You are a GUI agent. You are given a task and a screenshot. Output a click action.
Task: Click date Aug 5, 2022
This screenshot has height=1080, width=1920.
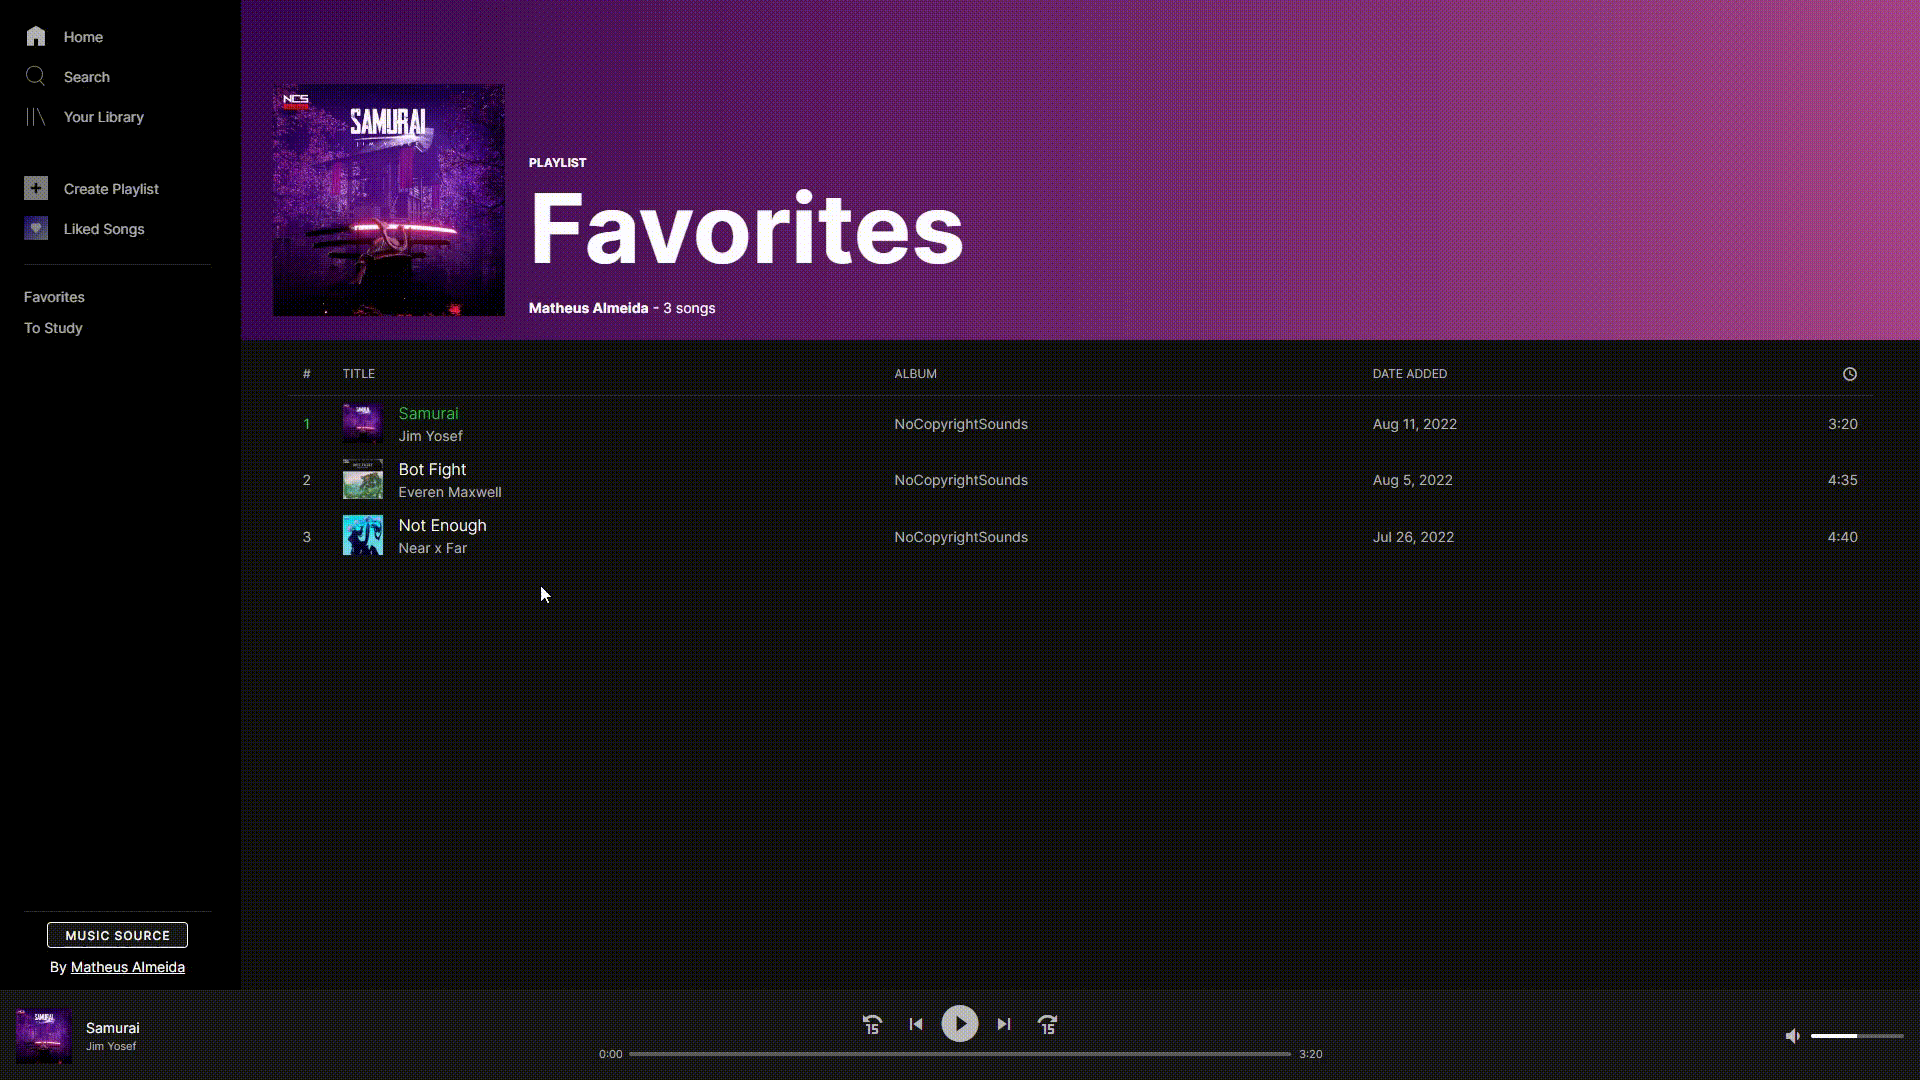pos(1412,480)
